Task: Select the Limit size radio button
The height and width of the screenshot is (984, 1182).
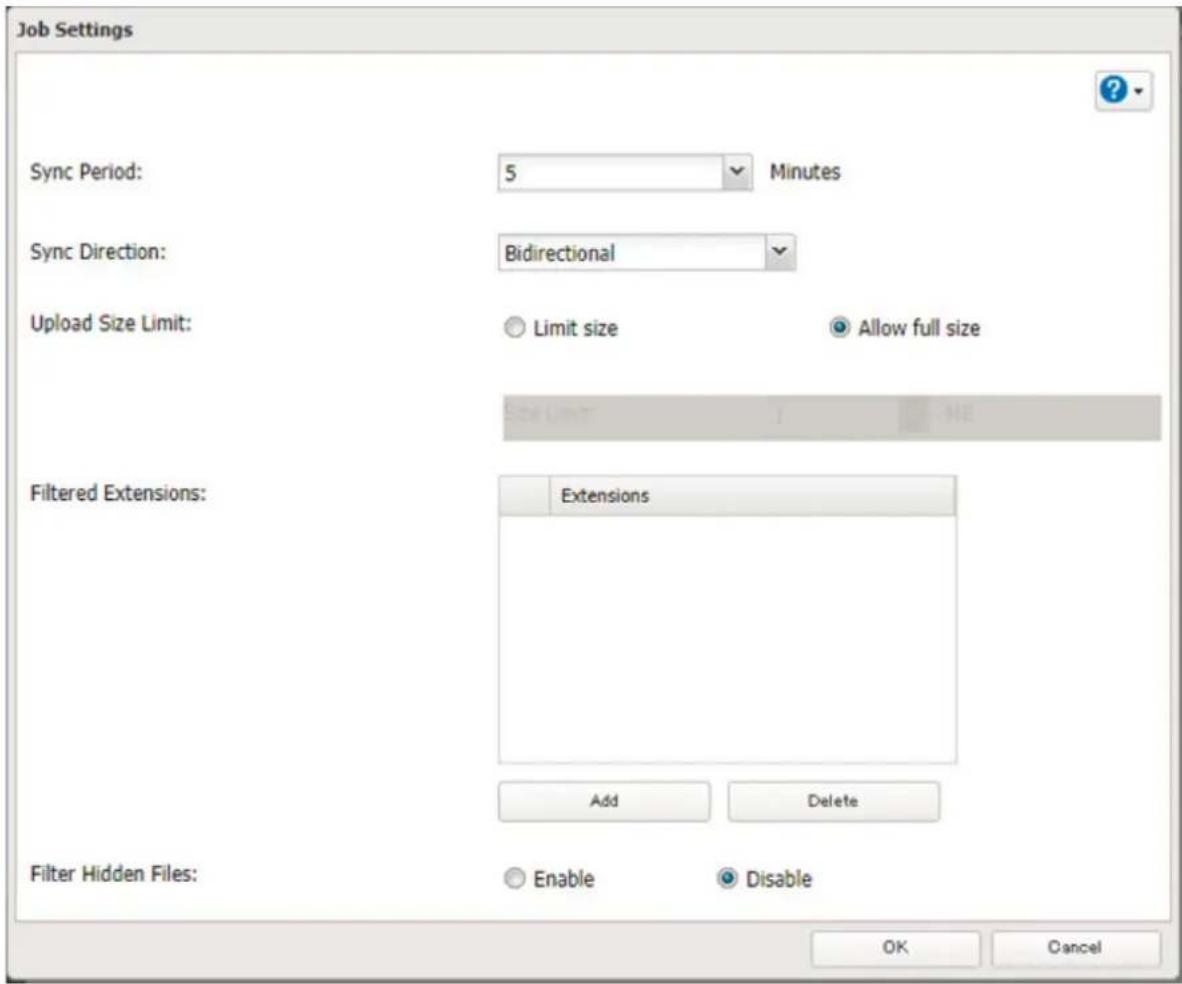Action: pos(514,328)
